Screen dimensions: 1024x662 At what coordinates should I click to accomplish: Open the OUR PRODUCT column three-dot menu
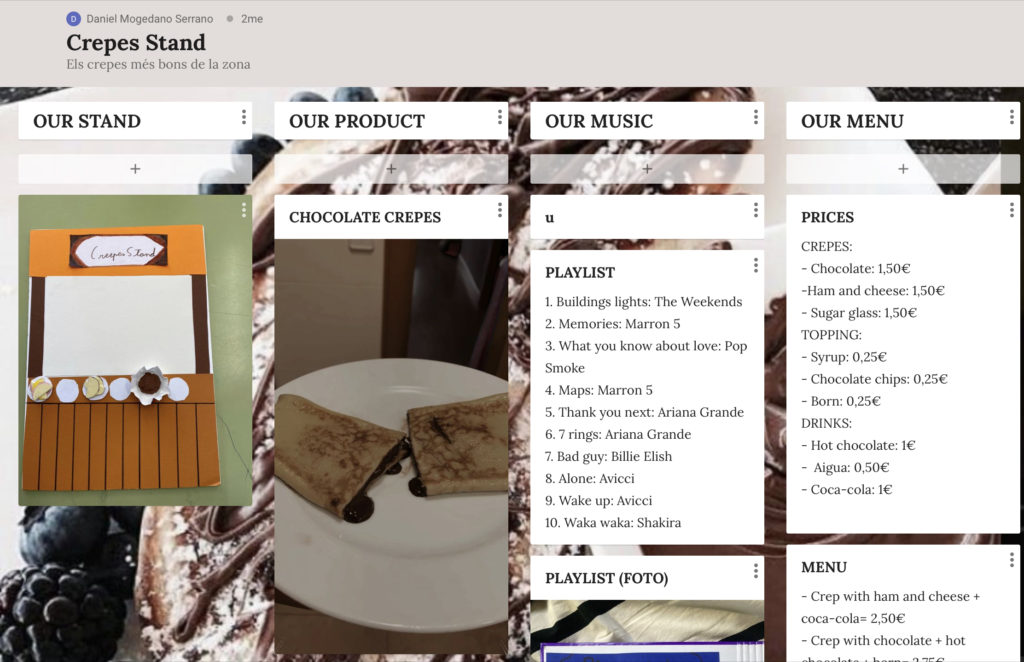(500, 117)
